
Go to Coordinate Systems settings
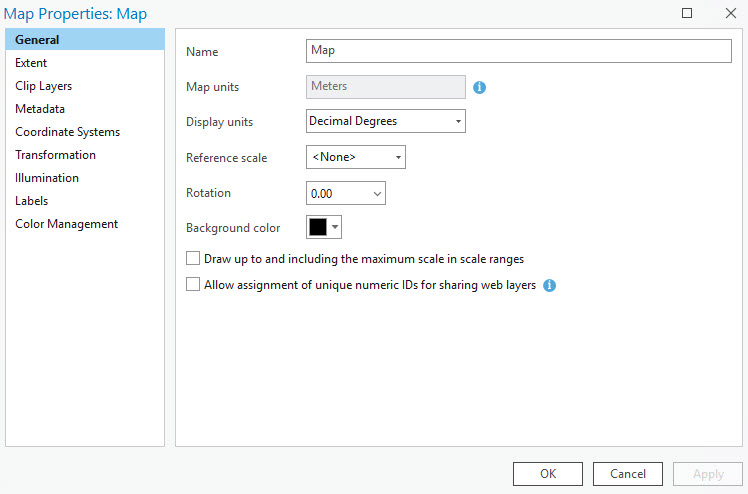pyautogui.click(x=67, y=132)
